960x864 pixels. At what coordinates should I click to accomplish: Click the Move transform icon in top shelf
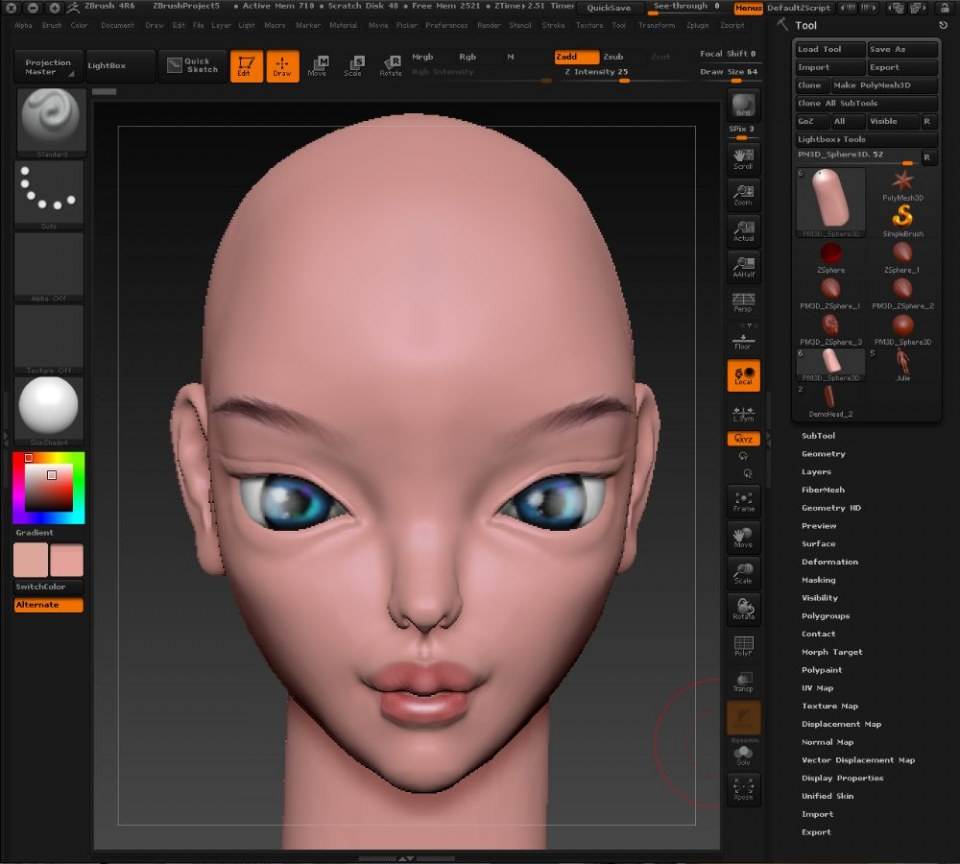click(318, 66)
